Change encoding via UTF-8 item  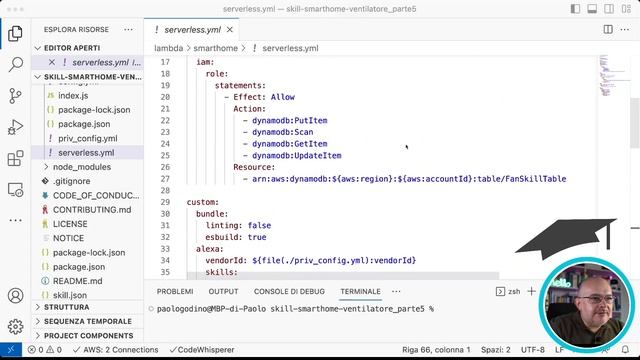pos(533,350)
